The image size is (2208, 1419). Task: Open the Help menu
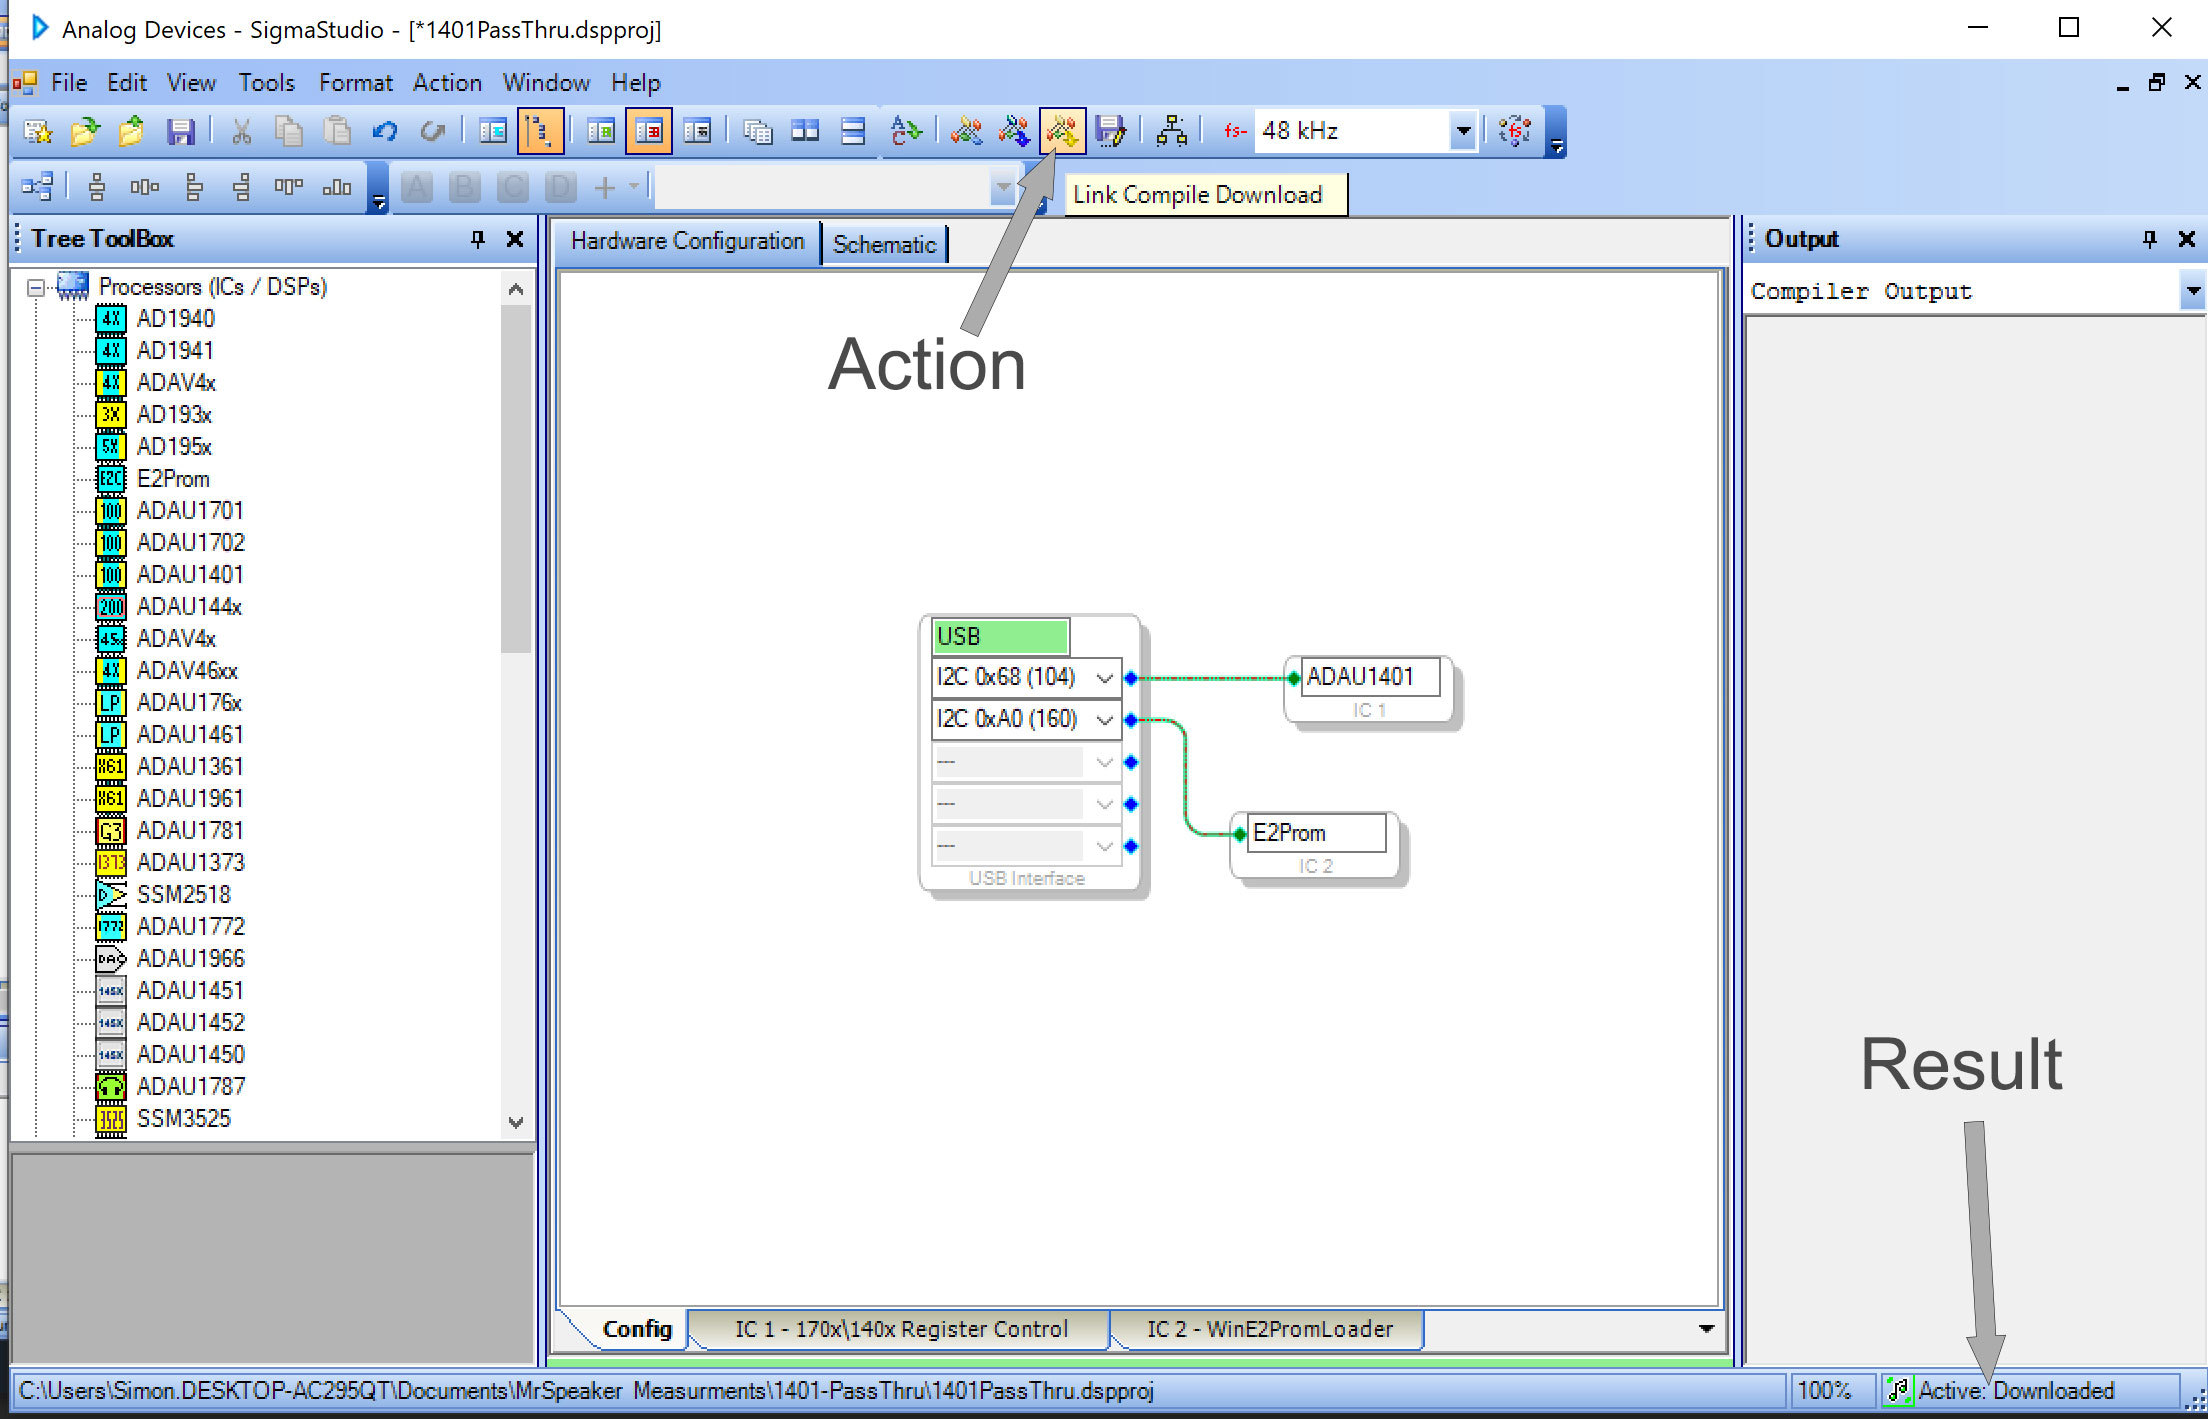[636, 83]
